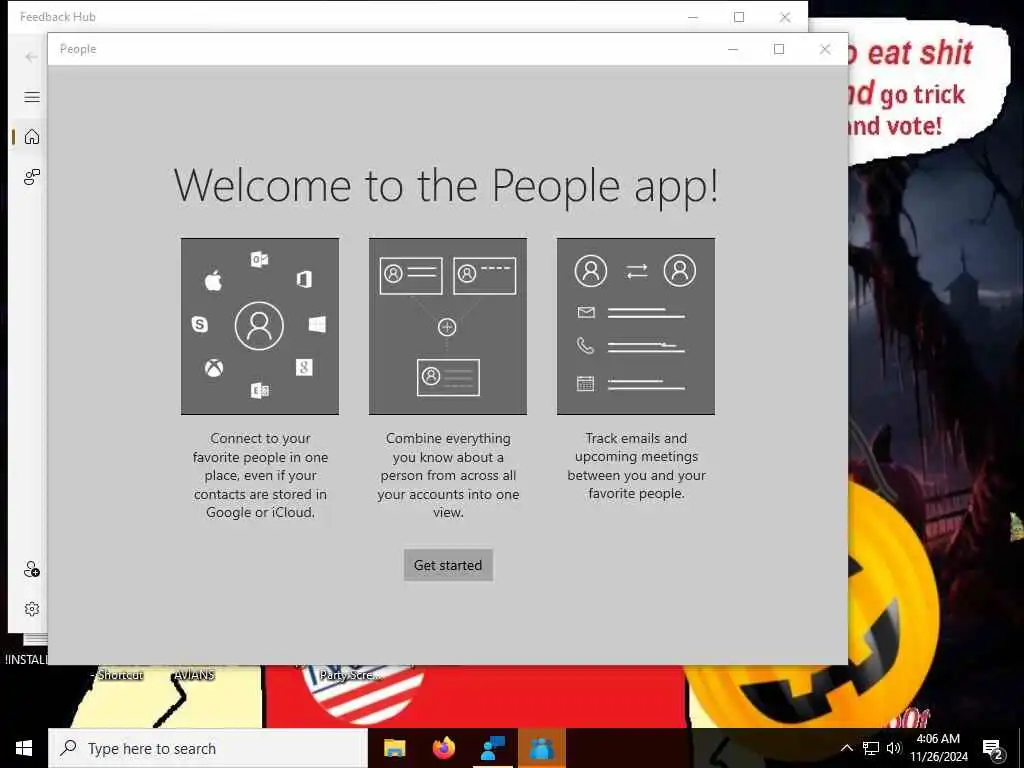Open Feedback Hub settings gear
This screenshot has width=1024, height=768.
coord(31,609)
